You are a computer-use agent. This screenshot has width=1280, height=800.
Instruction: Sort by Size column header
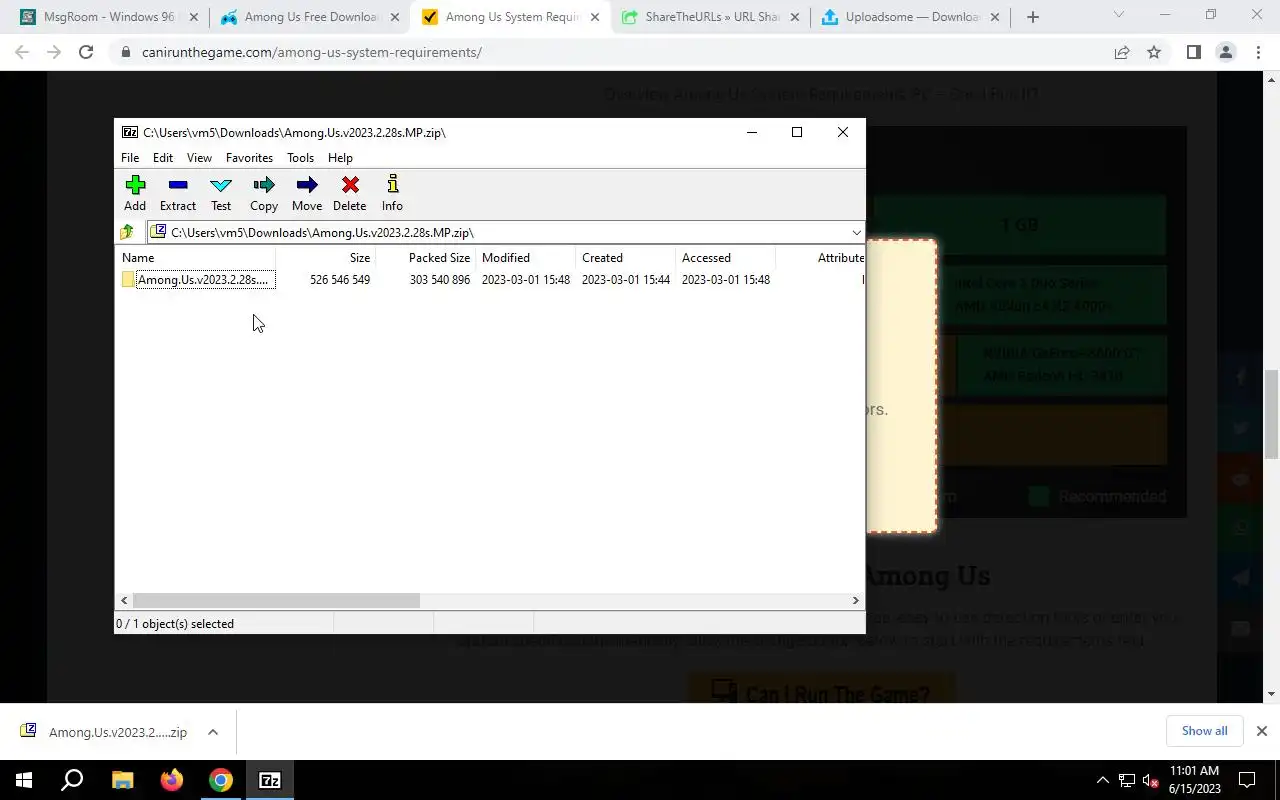pos(325,258)
